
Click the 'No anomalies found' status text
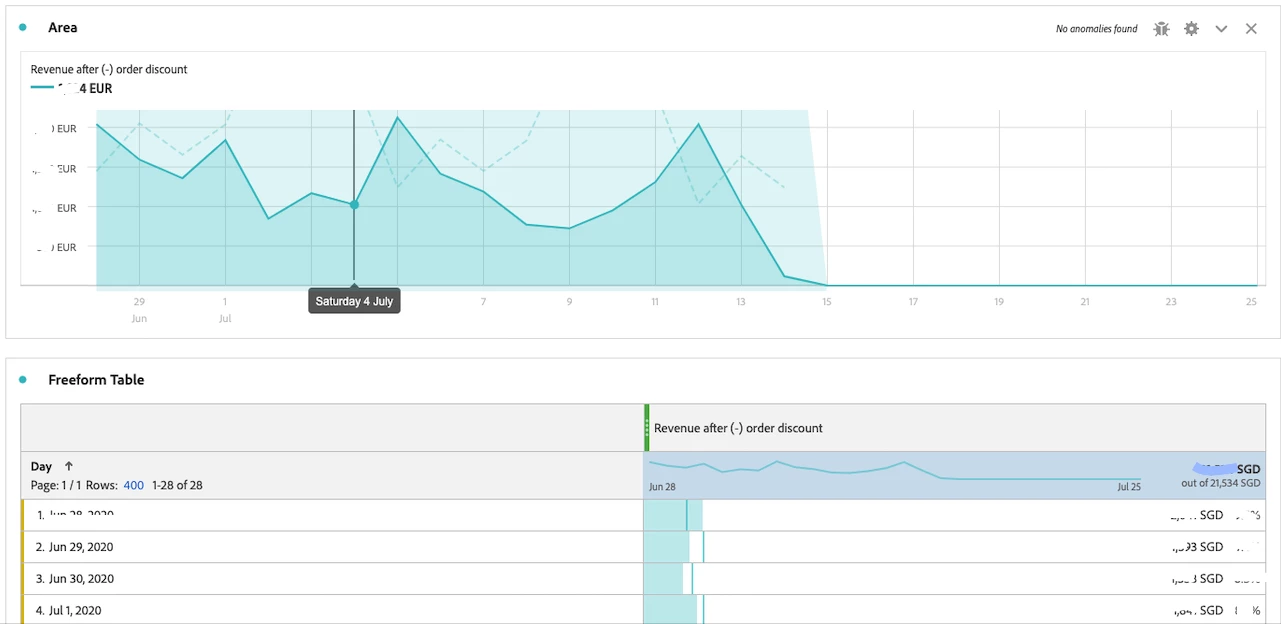click(1096, 29)
